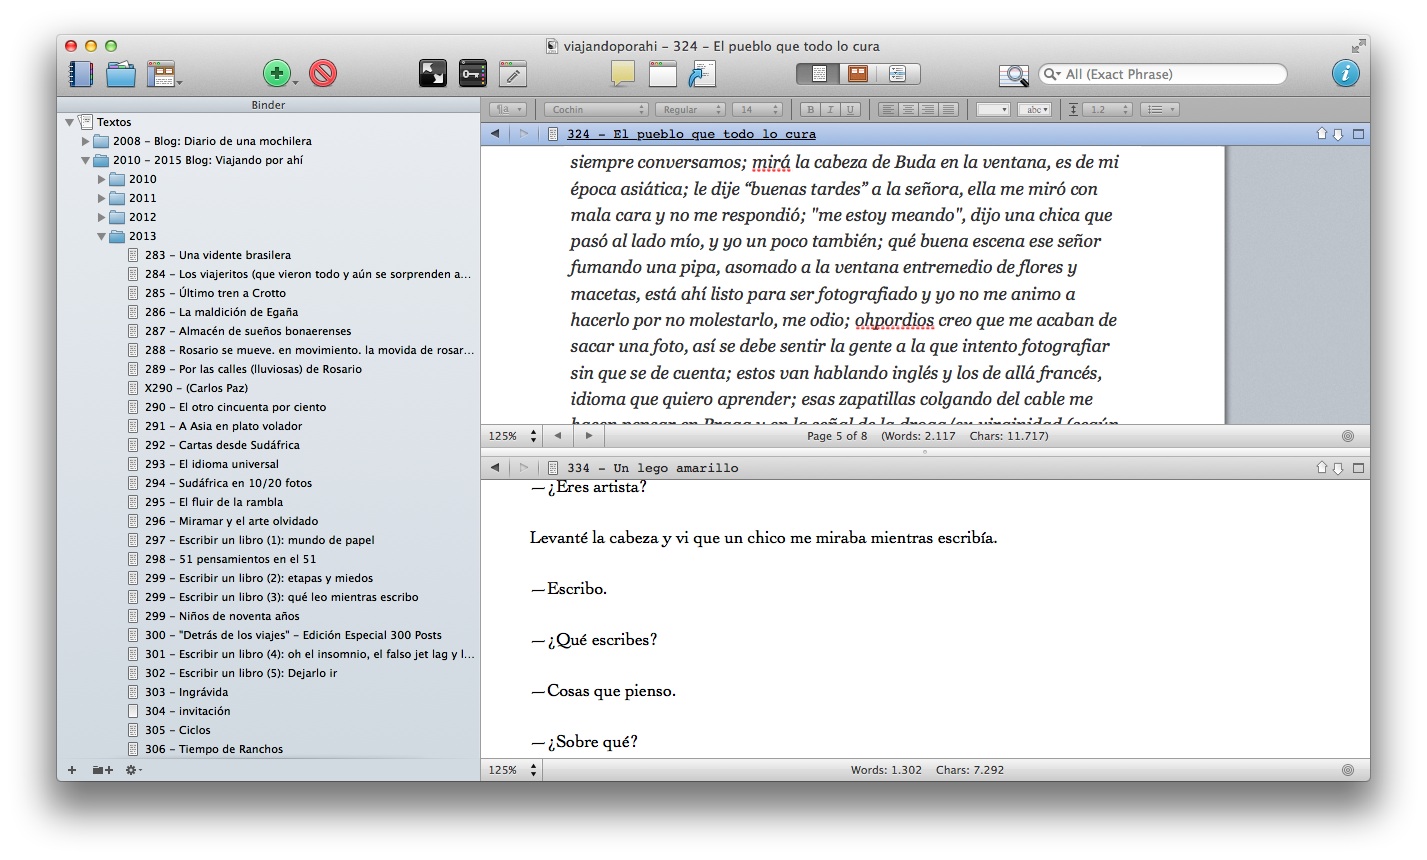Toggle italic formatting in format bar

pos(830,110)
